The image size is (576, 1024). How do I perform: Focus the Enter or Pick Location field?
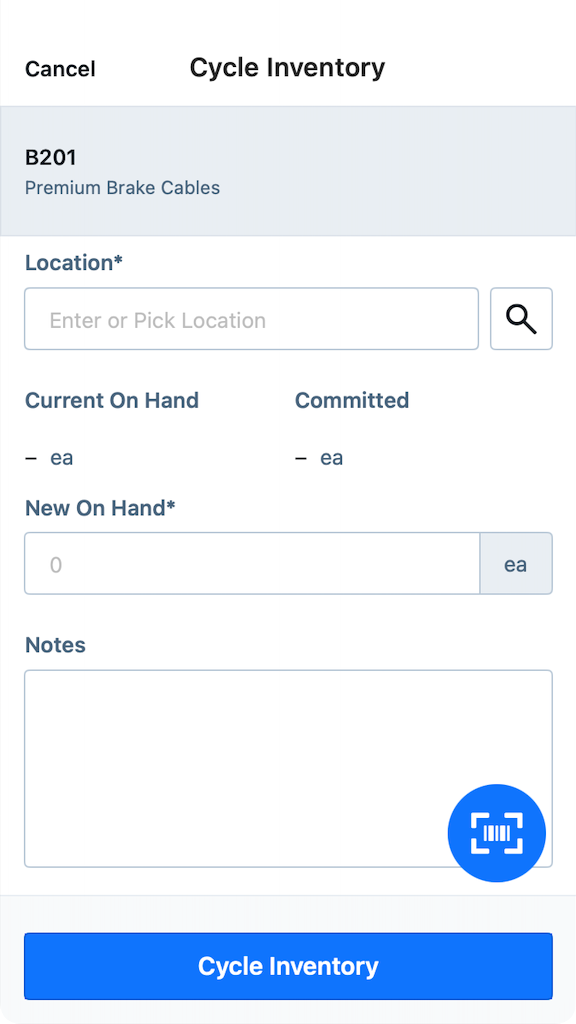(250, 318)
